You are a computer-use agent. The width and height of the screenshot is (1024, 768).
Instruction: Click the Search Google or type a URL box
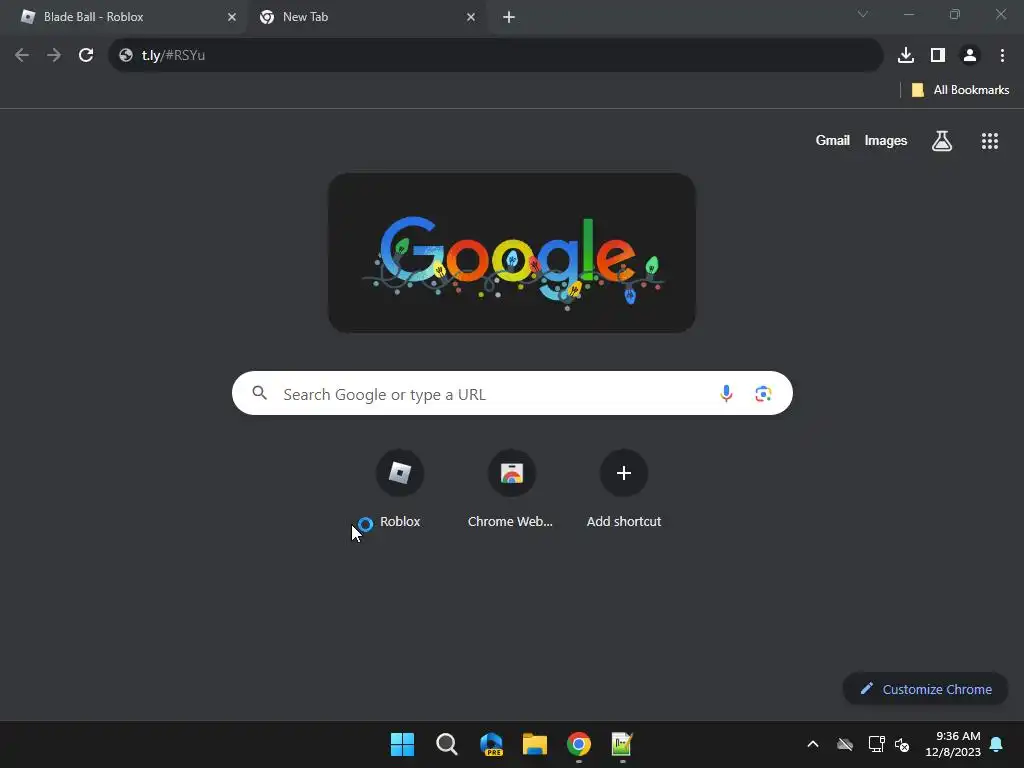512,394
